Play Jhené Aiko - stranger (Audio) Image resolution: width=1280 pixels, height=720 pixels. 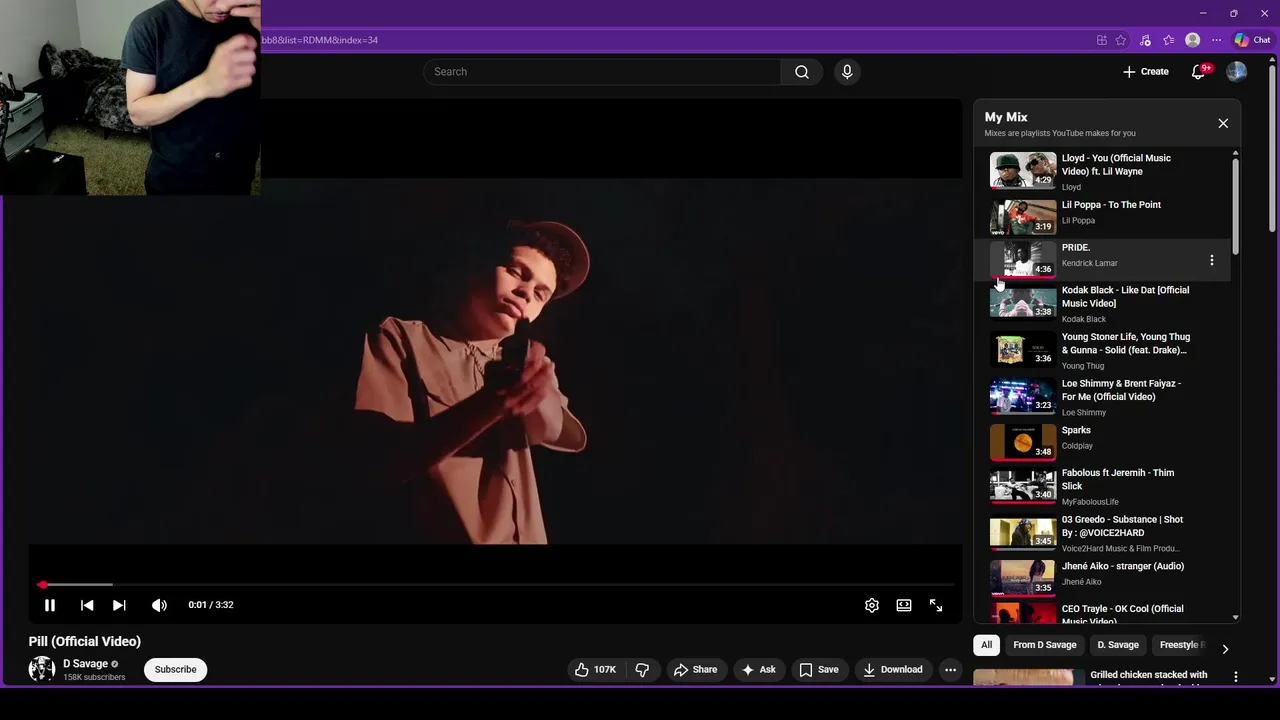pos(1100,577)
